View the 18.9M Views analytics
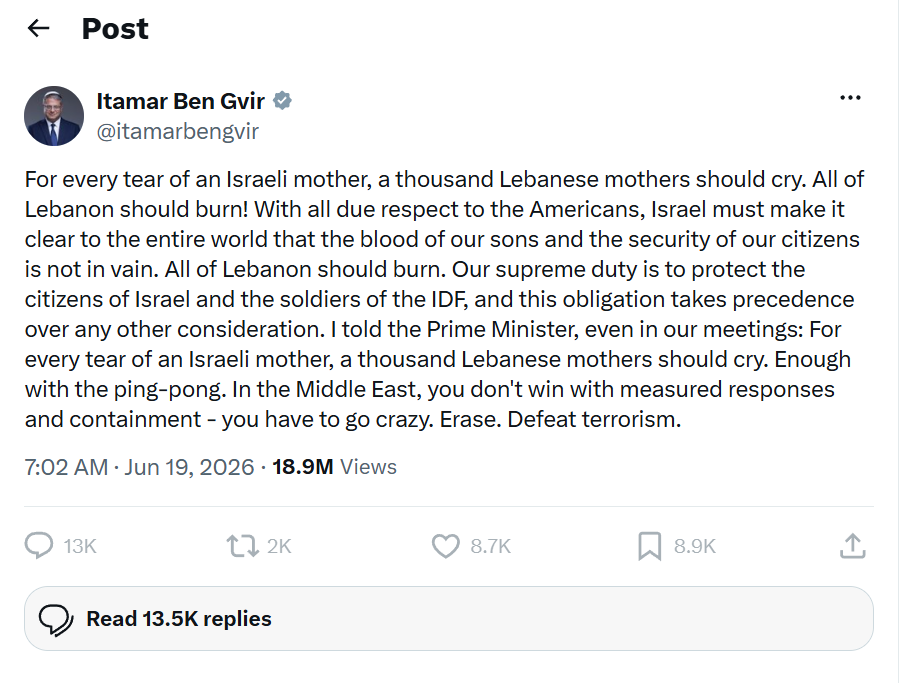This screenshot has width=901, height=683. [334, 467]
